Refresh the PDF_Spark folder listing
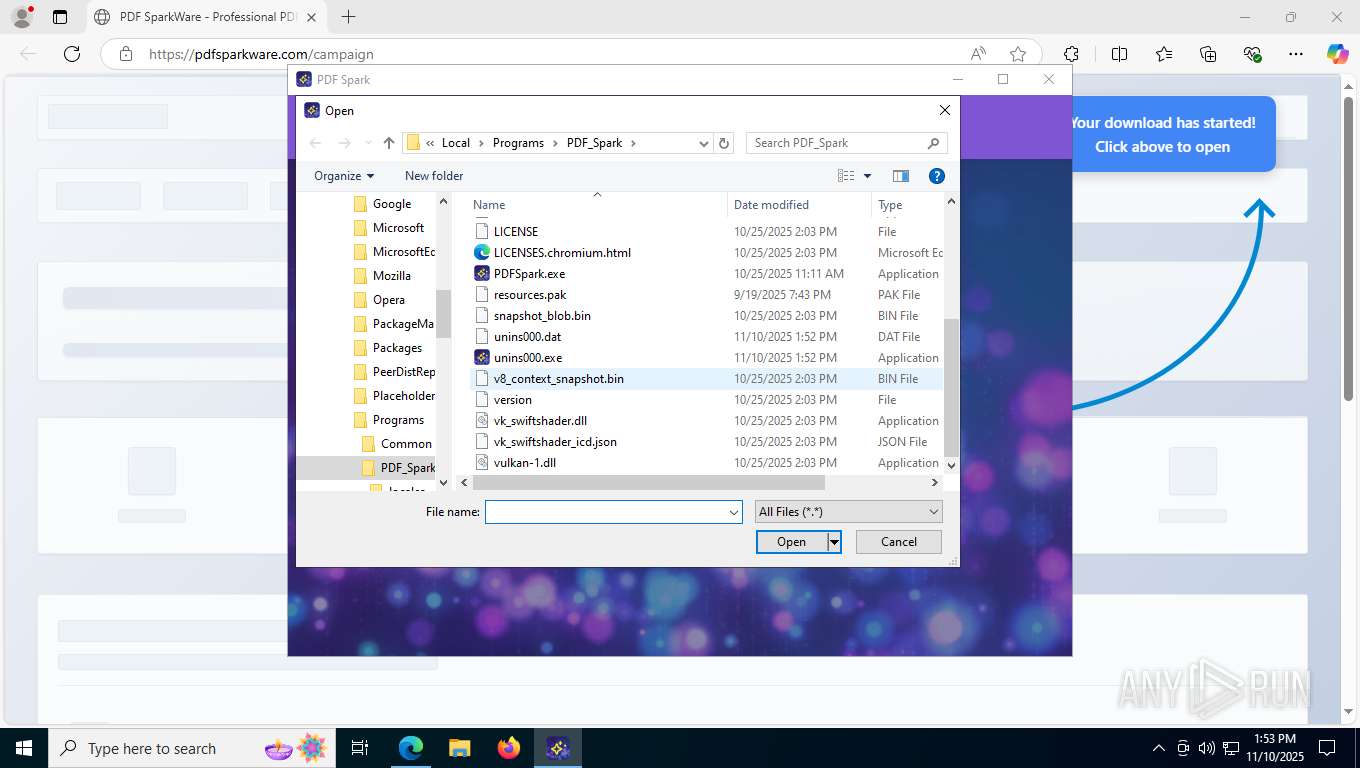 [725, 143]
